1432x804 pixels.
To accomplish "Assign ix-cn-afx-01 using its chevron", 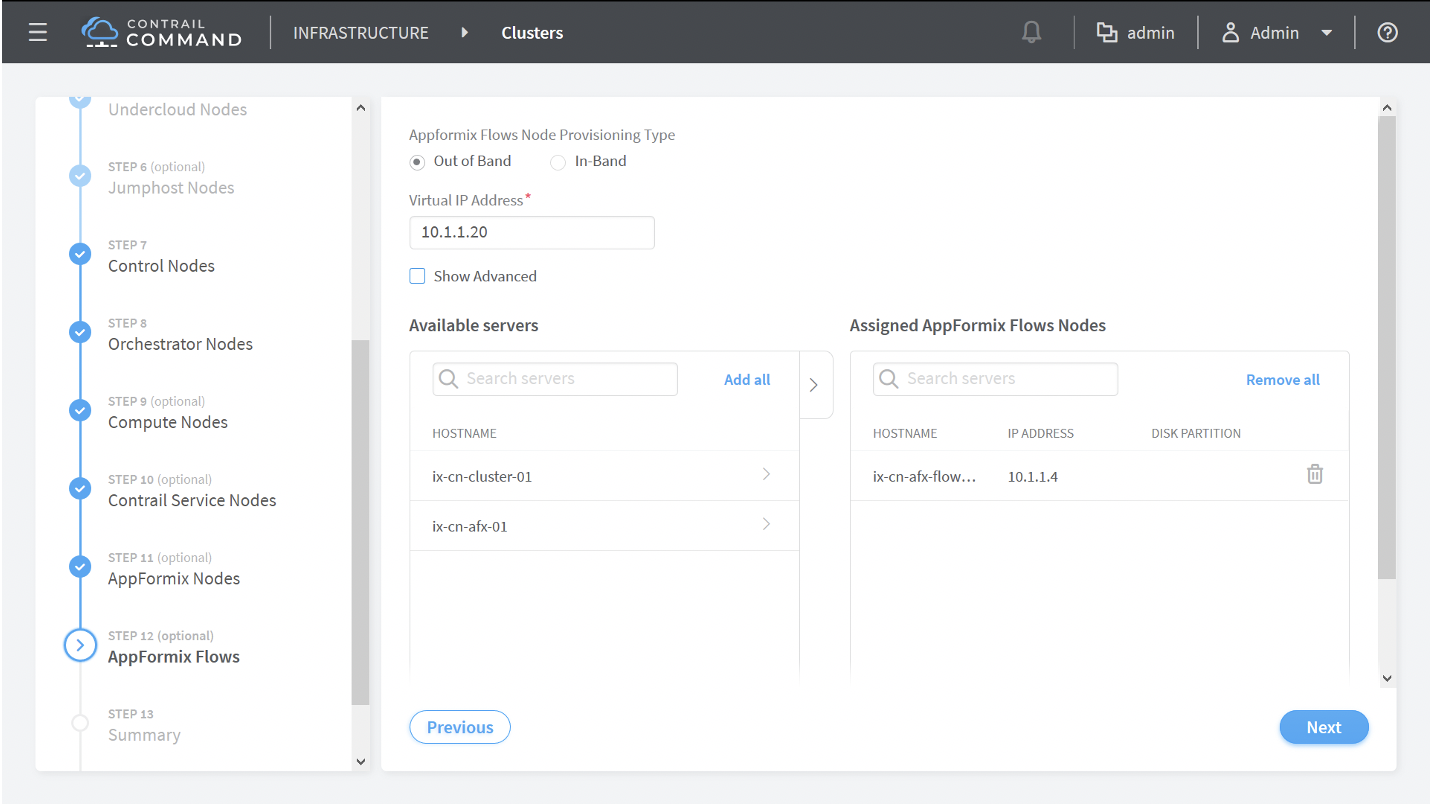I will click(x=766, y=525).
